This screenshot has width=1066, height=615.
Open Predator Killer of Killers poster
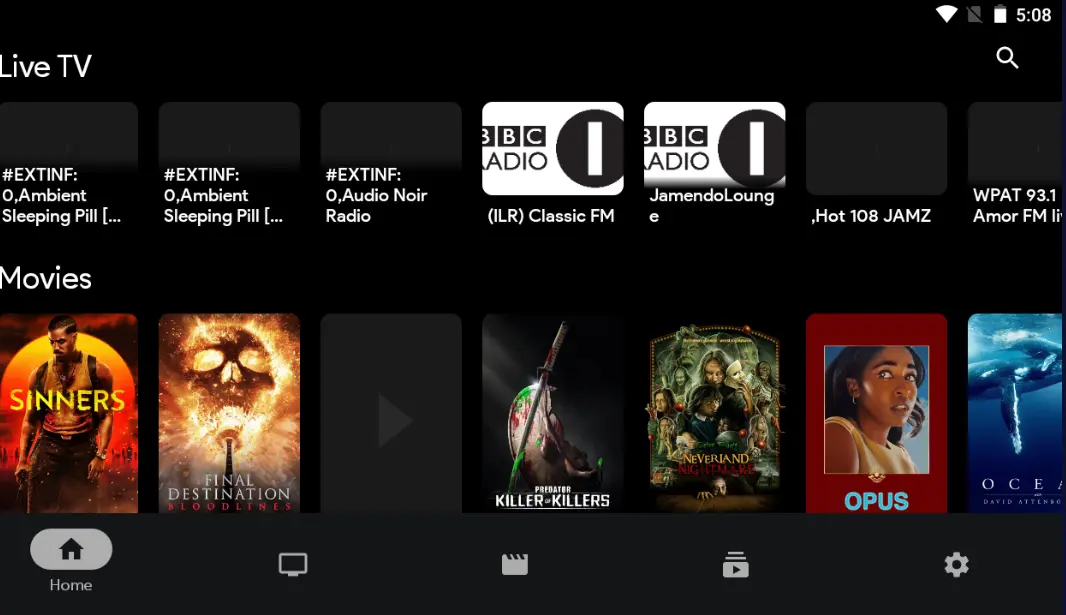click(553, 413)
